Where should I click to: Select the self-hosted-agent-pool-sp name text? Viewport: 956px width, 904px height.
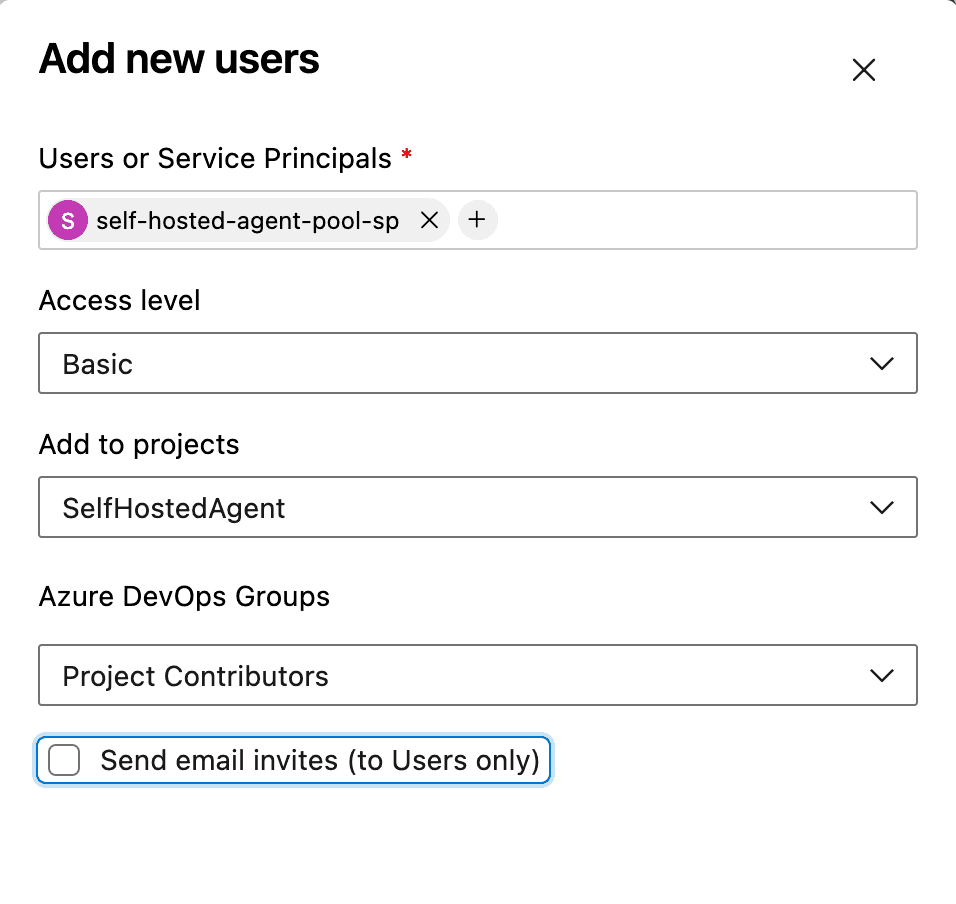(247, 221)
